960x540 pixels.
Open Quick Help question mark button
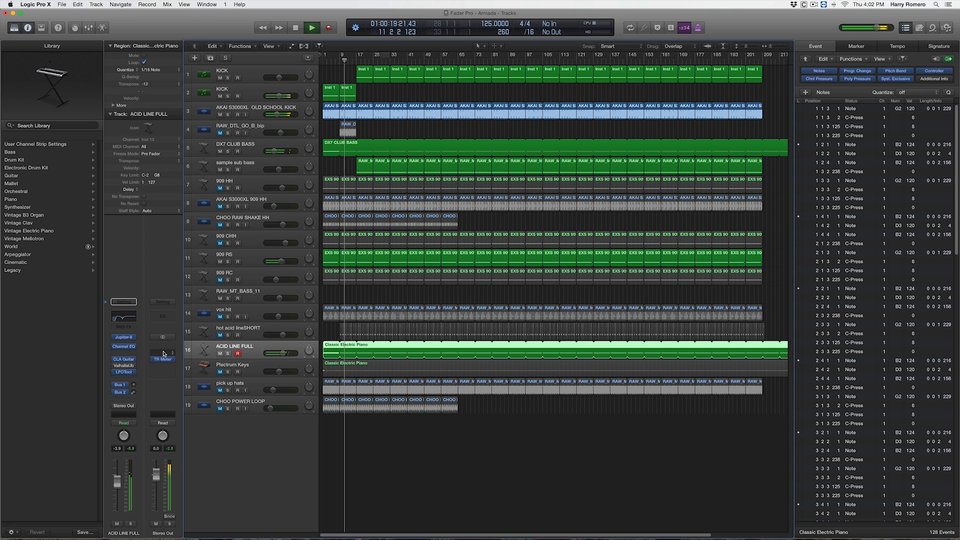click(58, 28)
